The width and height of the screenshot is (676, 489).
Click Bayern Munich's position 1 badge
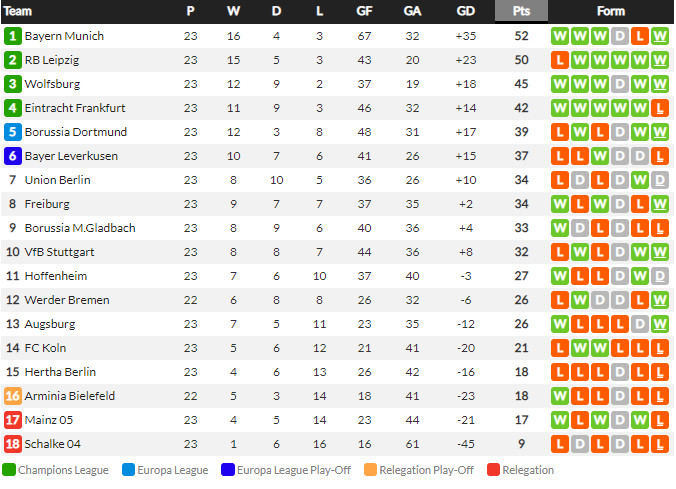pyautogui.click(x=13, y=36)
